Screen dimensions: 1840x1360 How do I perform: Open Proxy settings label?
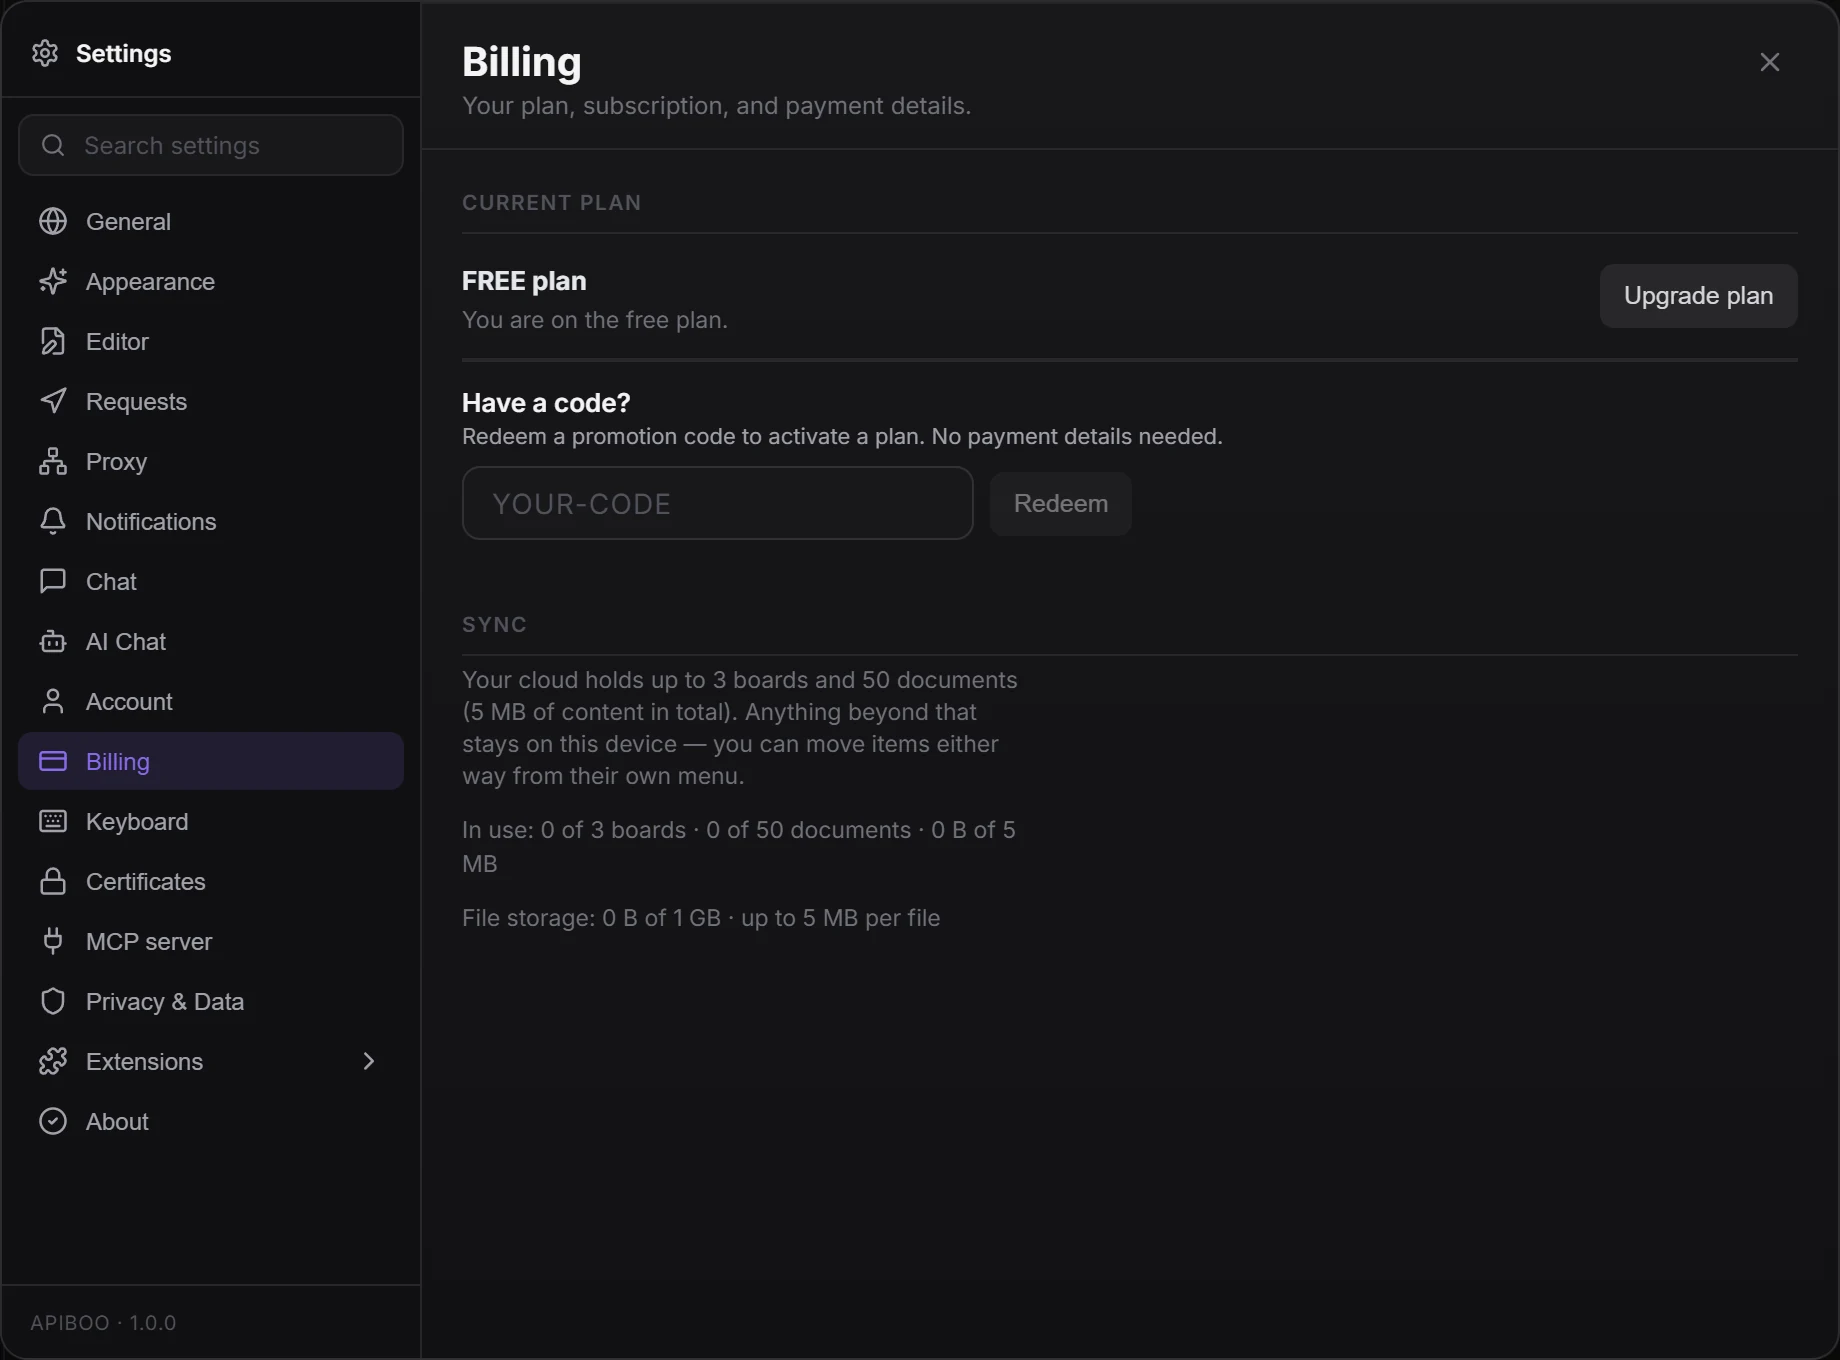[116, 462]
